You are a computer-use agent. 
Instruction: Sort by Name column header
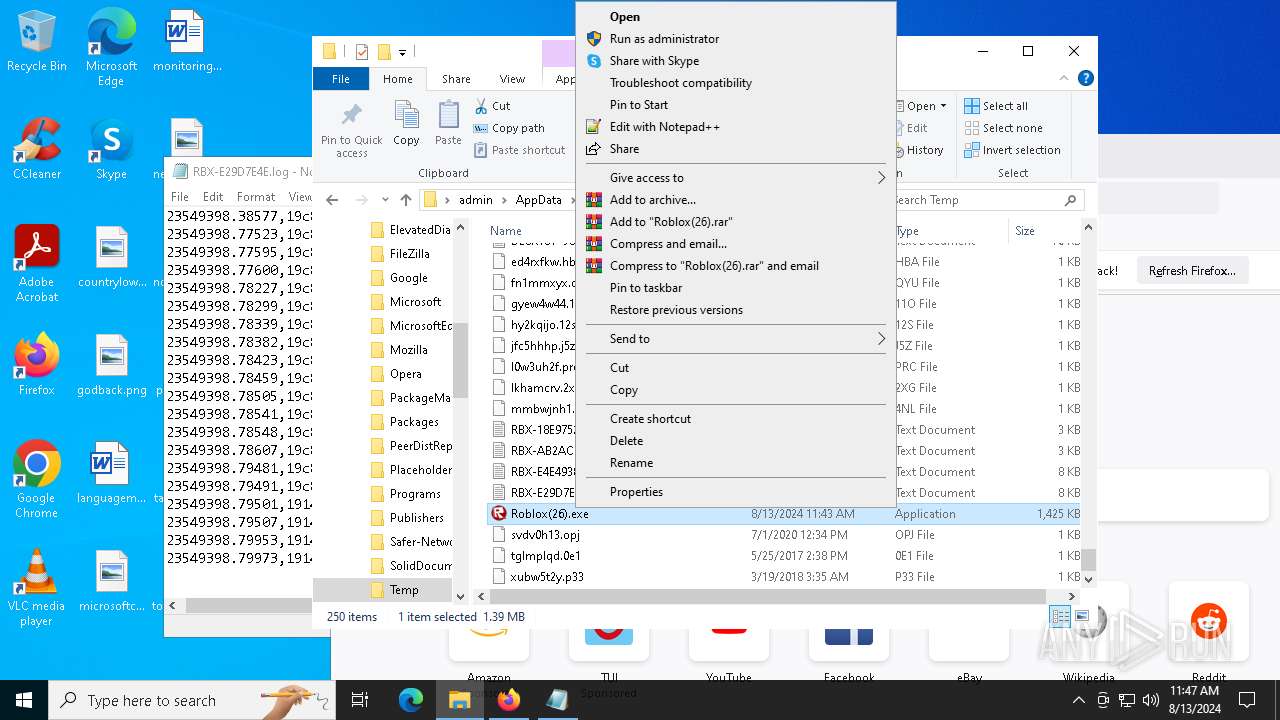click(505, 231)
